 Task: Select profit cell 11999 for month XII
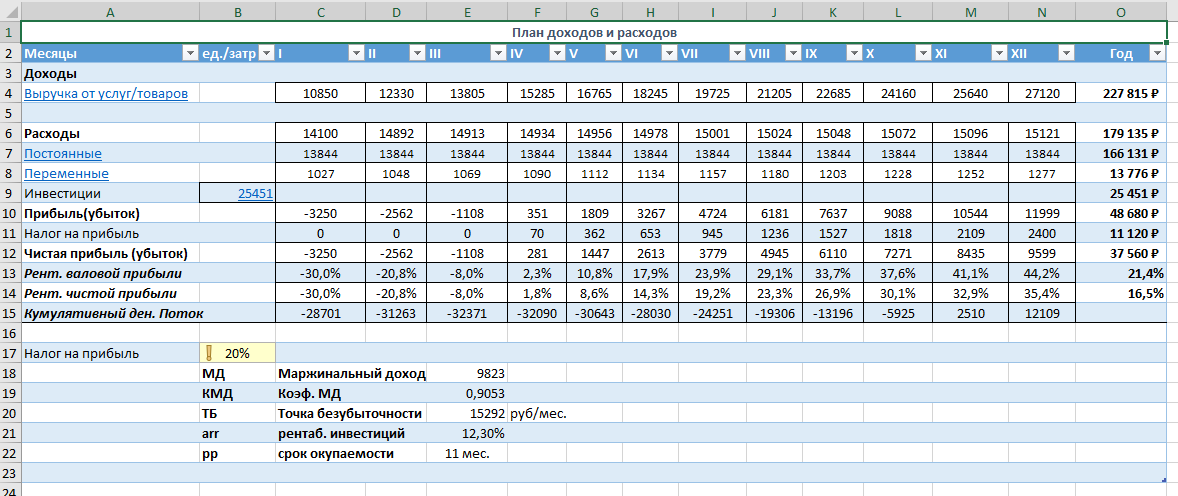pos(1041,213)
